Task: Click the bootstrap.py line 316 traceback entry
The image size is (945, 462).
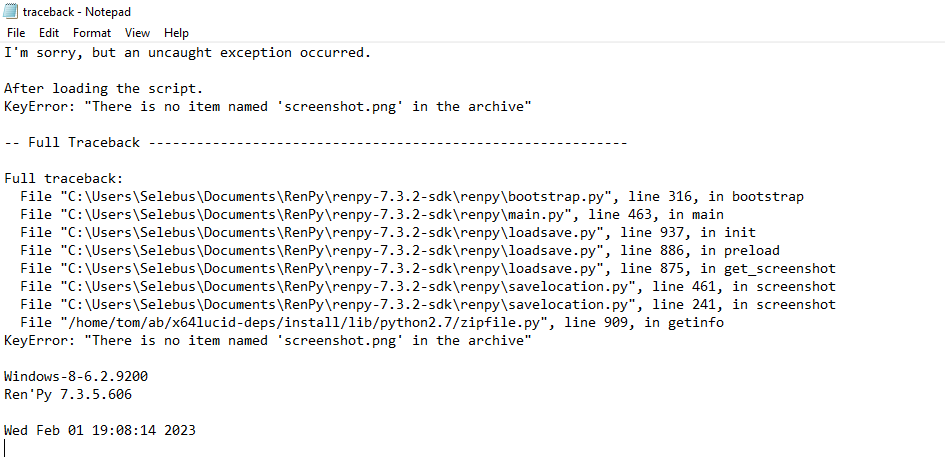Action: click(412, 197)
